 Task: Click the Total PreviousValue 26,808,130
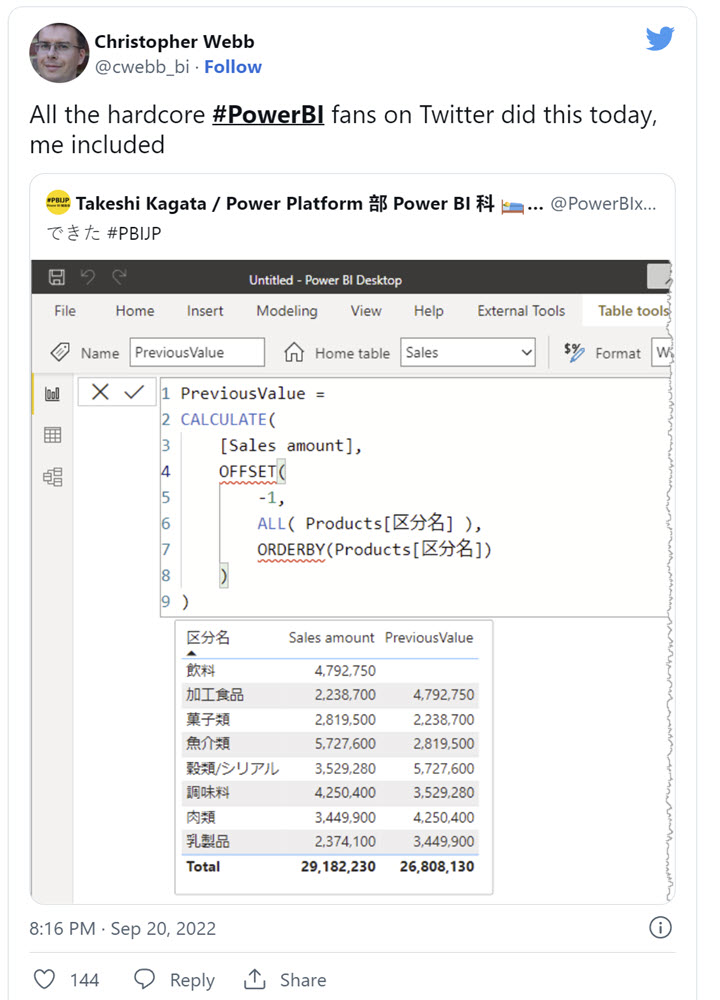[x=437, y=867]
